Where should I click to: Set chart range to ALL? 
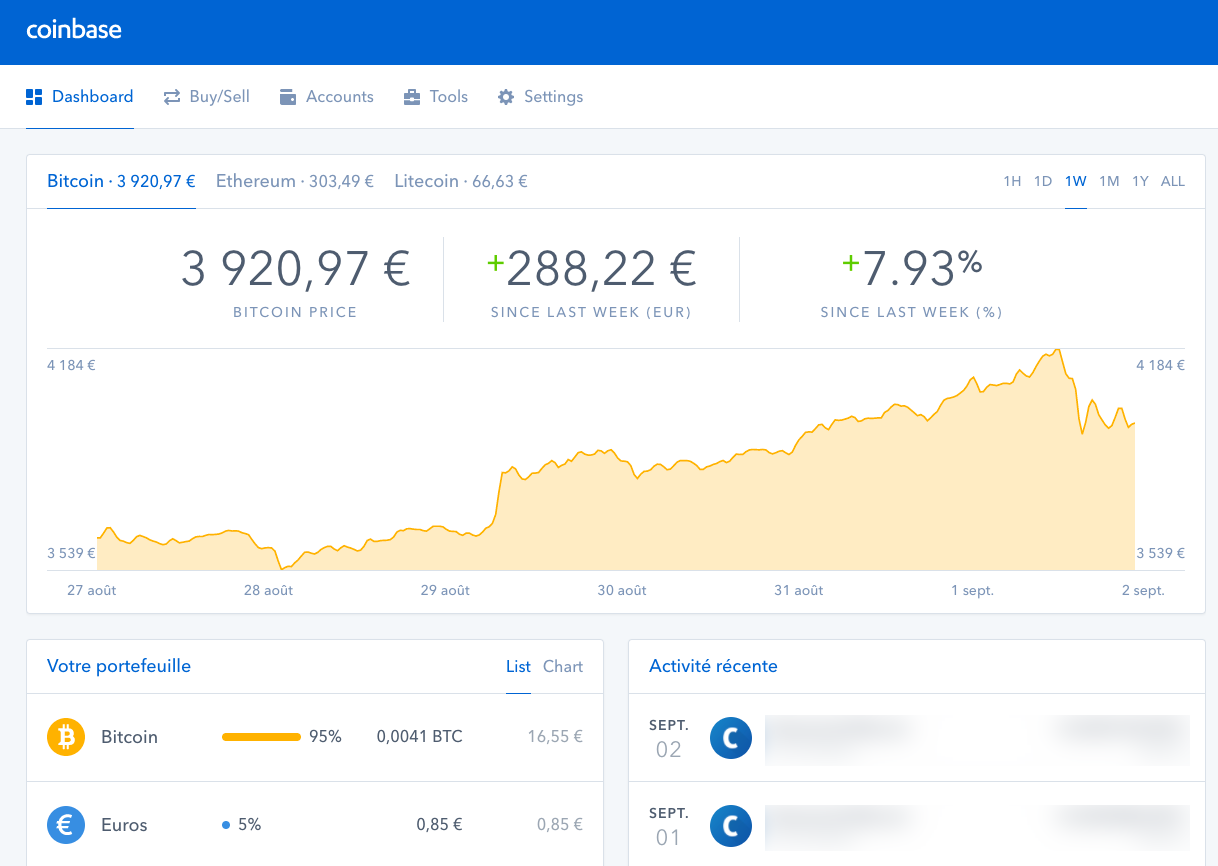(x=1173, y=181)
